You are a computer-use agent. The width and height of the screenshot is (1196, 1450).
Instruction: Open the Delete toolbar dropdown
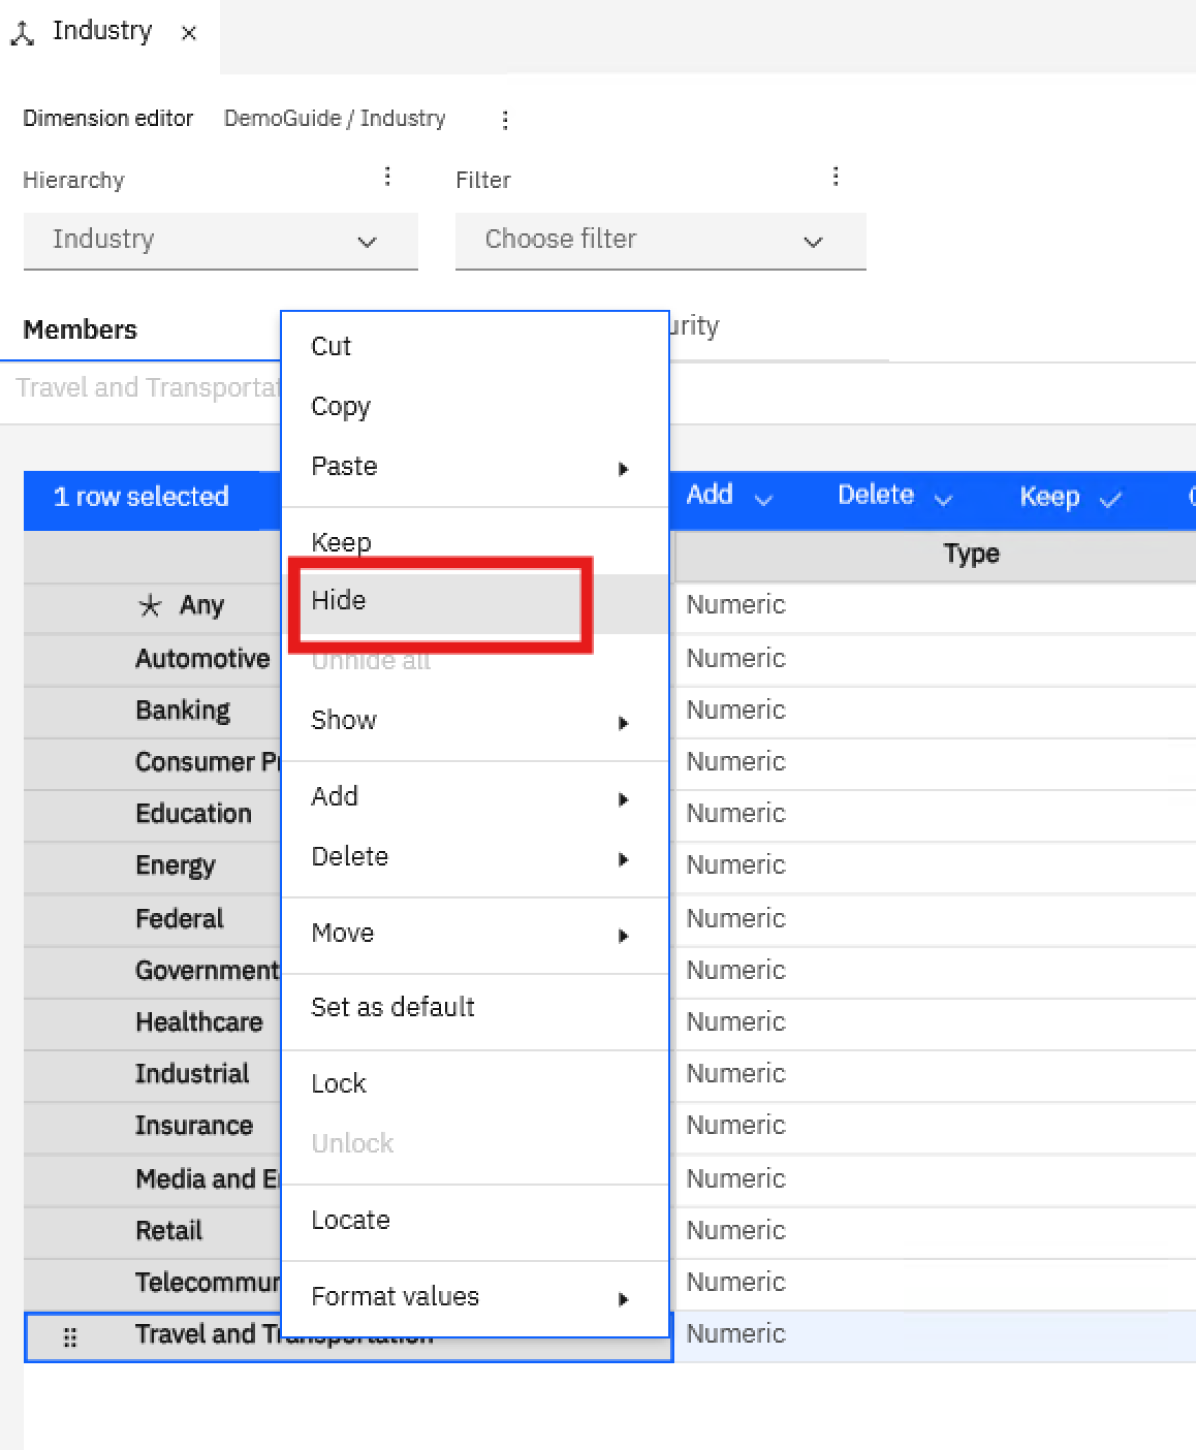point(894,496)
